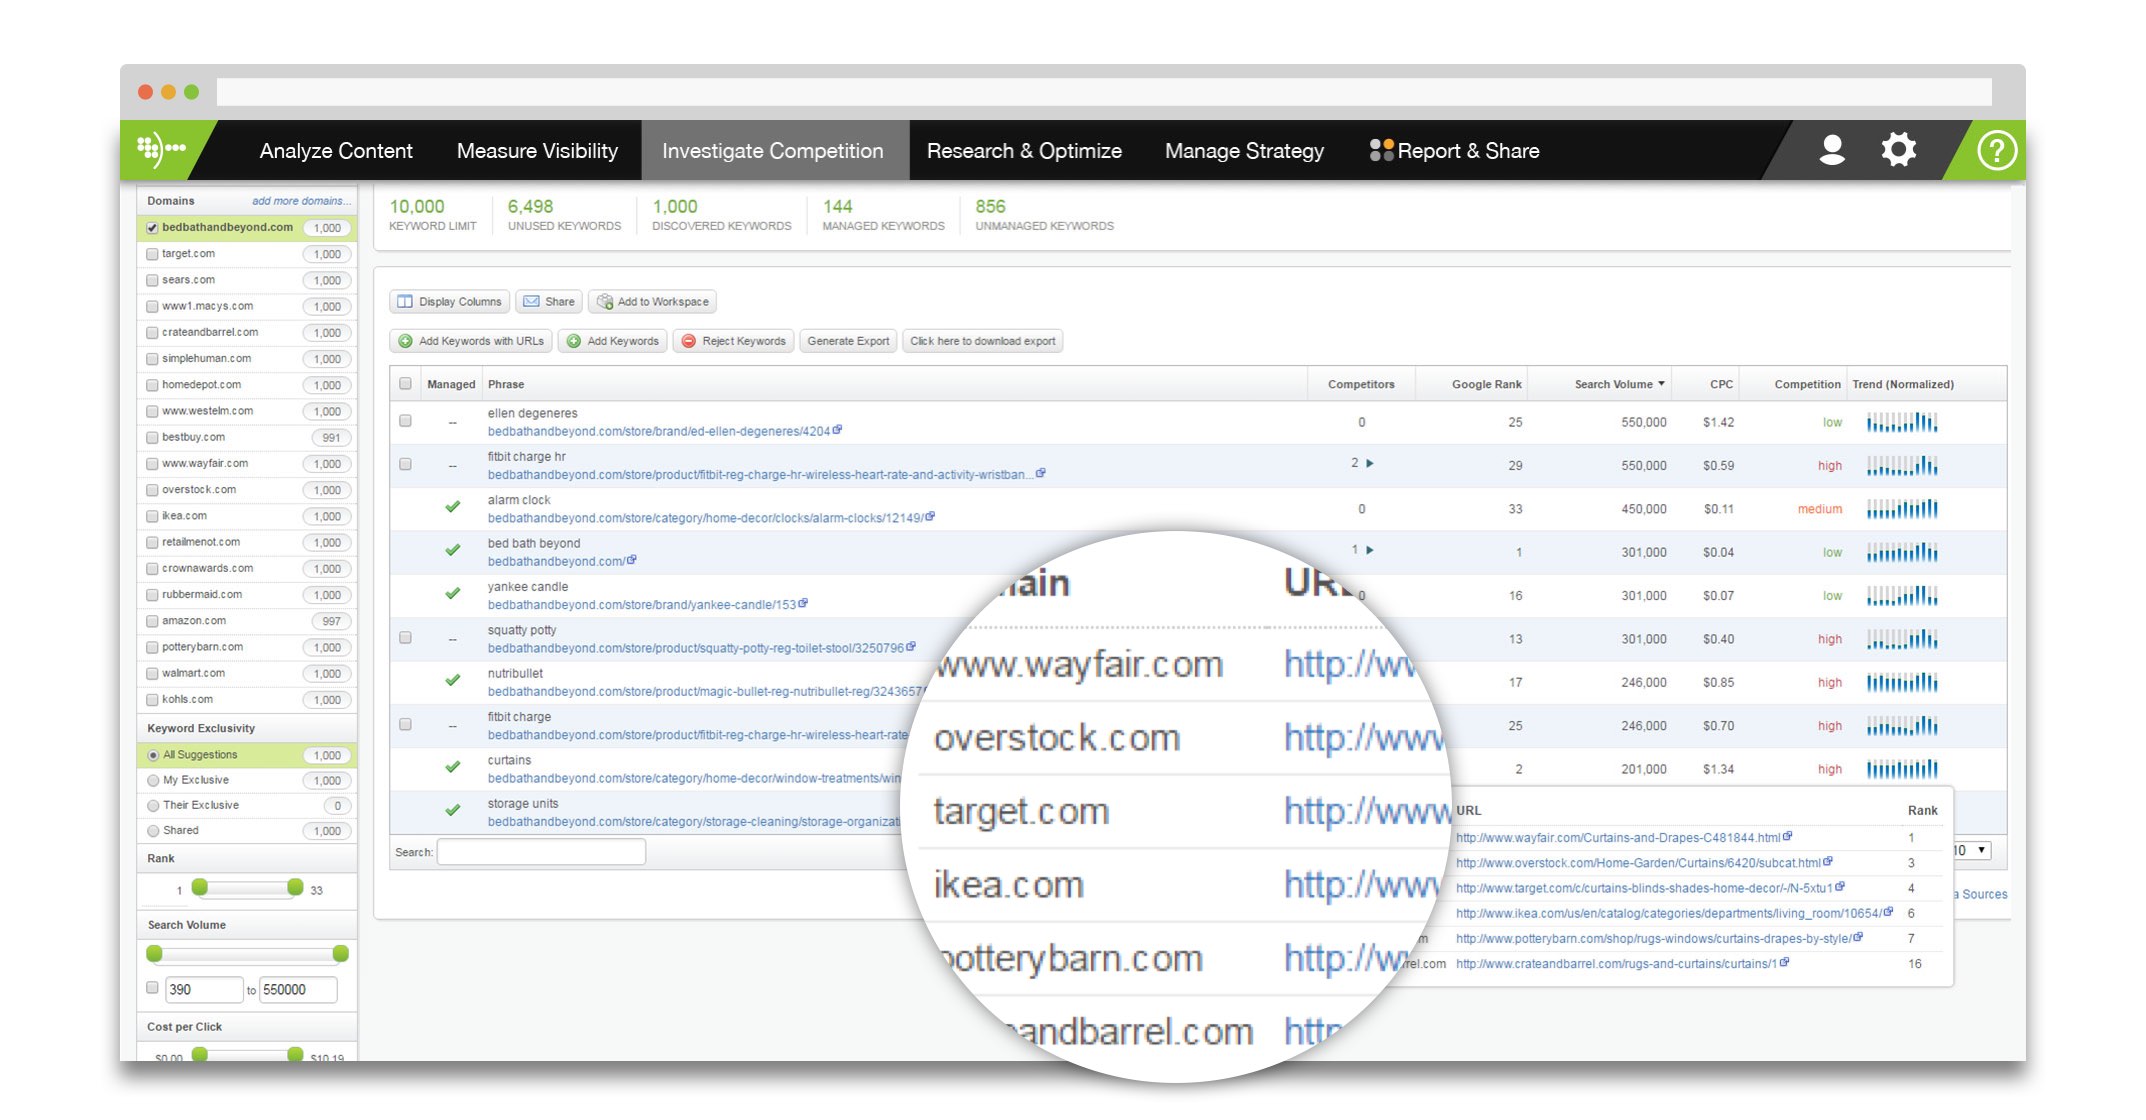Open help with the question mark icon
The width and height of the screenshot is (2146, 1120).
pyautogui.click(x=1996, y=151)
